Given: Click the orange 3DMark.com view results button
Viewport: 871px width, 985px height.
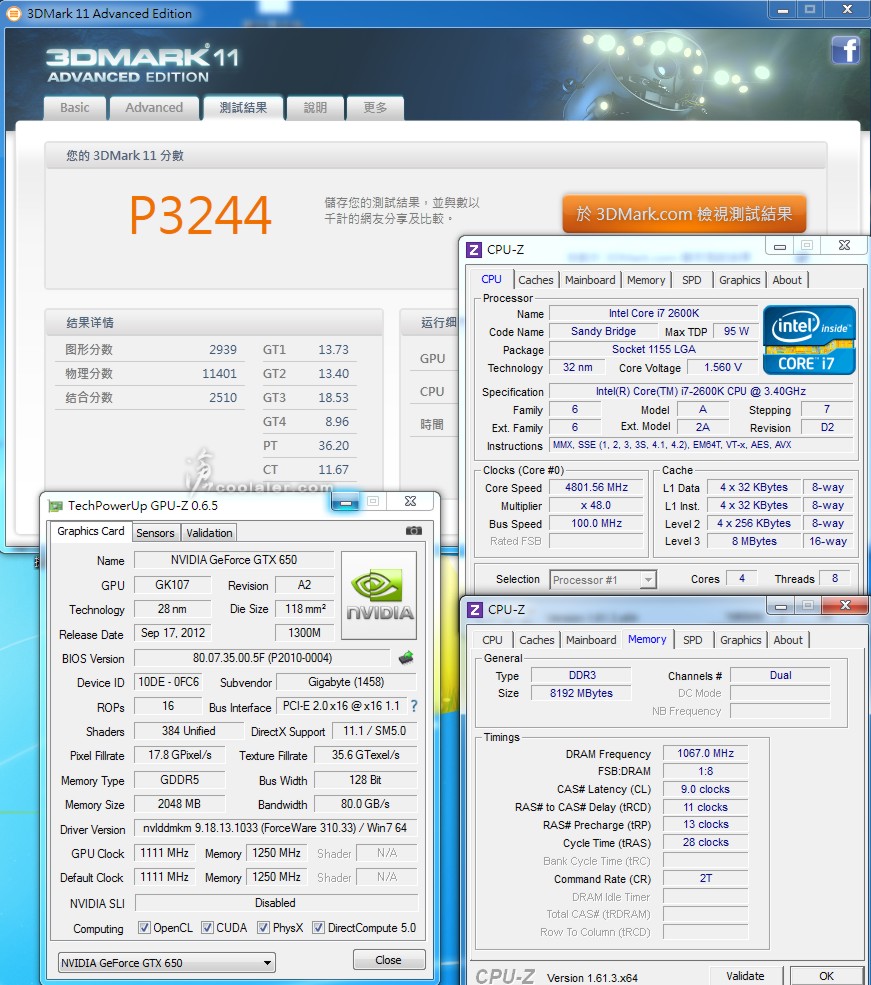Looking at the screenshot, I should (x=684, y=214).
